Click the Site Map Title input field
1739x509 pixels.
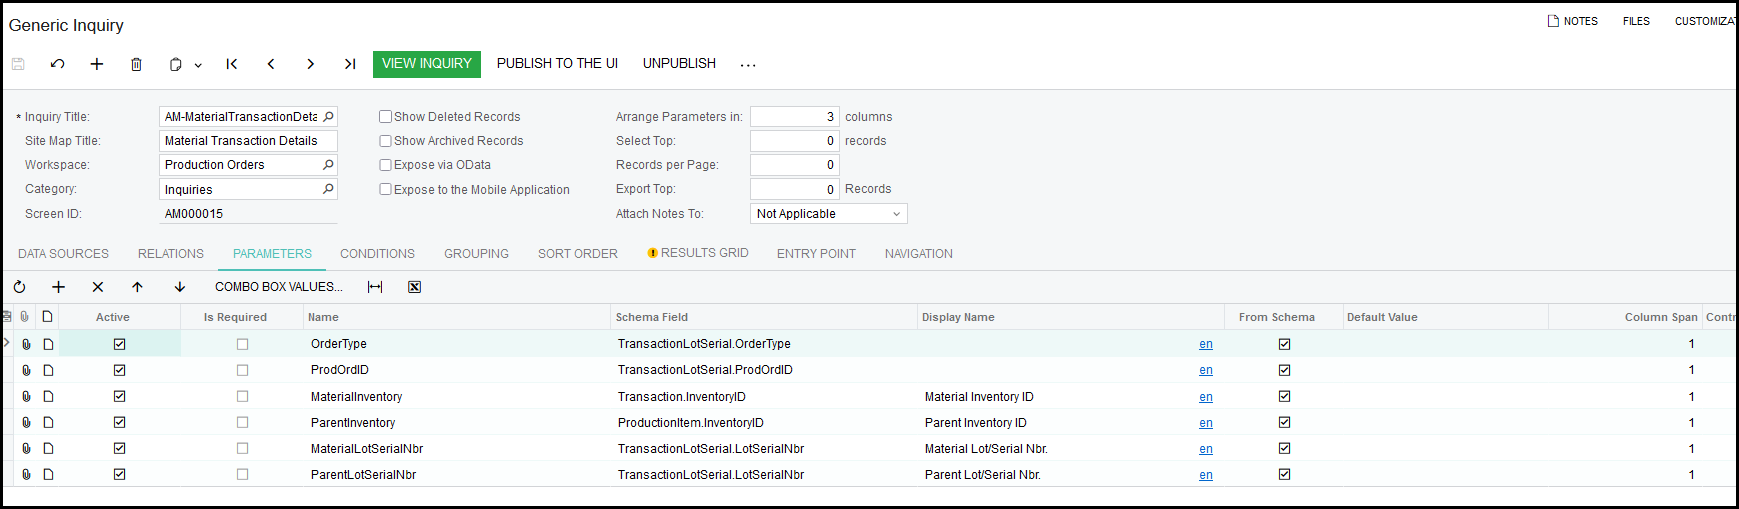pos(248,141)
